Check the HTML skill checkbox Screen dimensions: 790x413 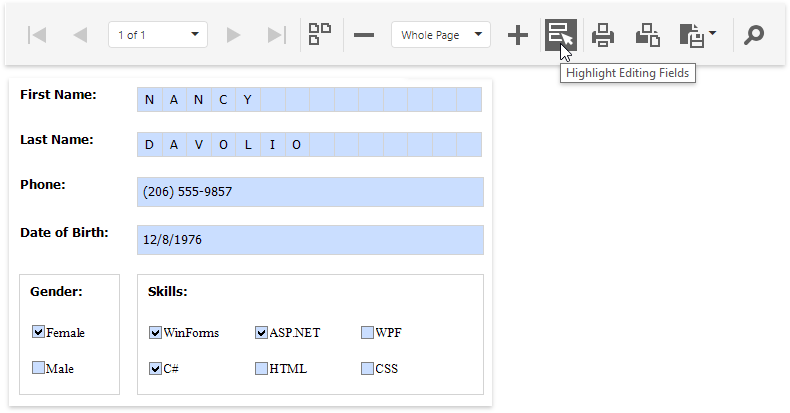262,368
